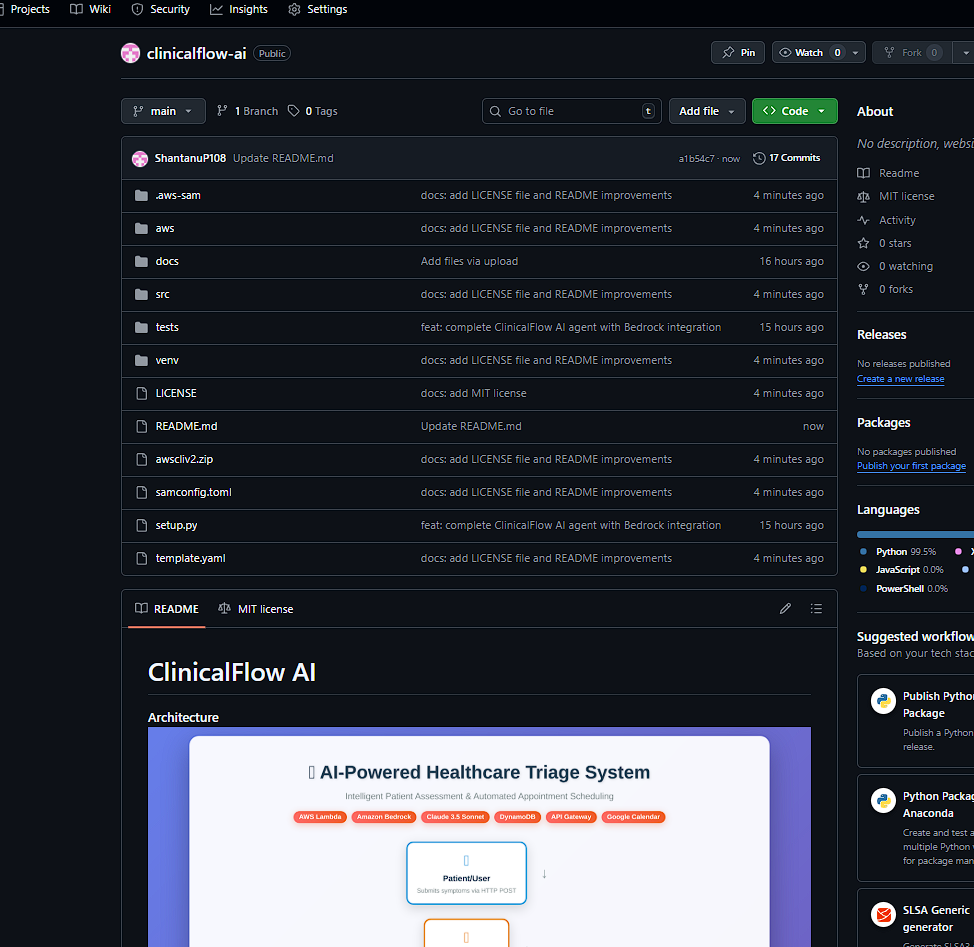Open the .aws-sam folder
The image size is (974, 947).
coord(178,195)
